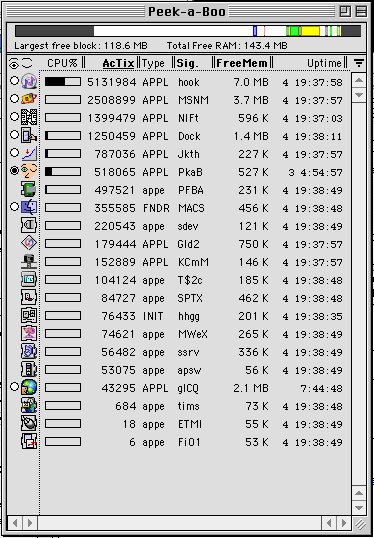Click the Dock process icon
Viewport: 374px width, 538px height.
click(29, 136)
